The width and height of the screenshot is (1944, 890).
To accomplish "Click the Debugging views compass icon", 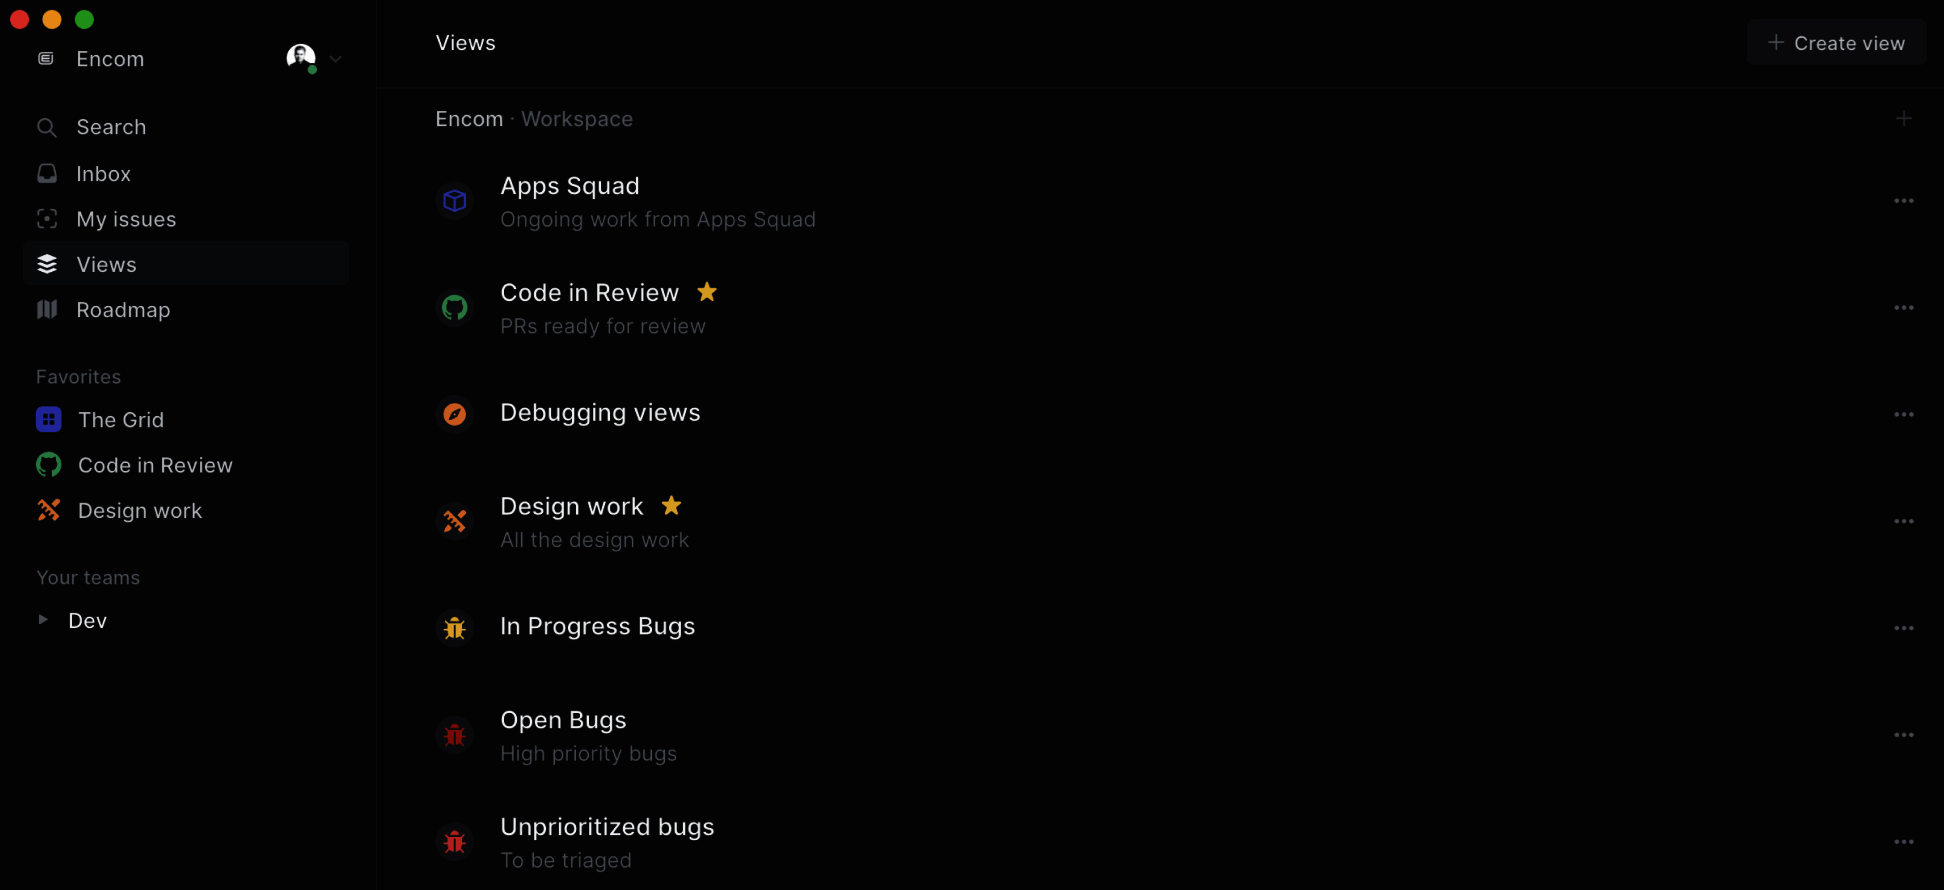I will 455,414.
